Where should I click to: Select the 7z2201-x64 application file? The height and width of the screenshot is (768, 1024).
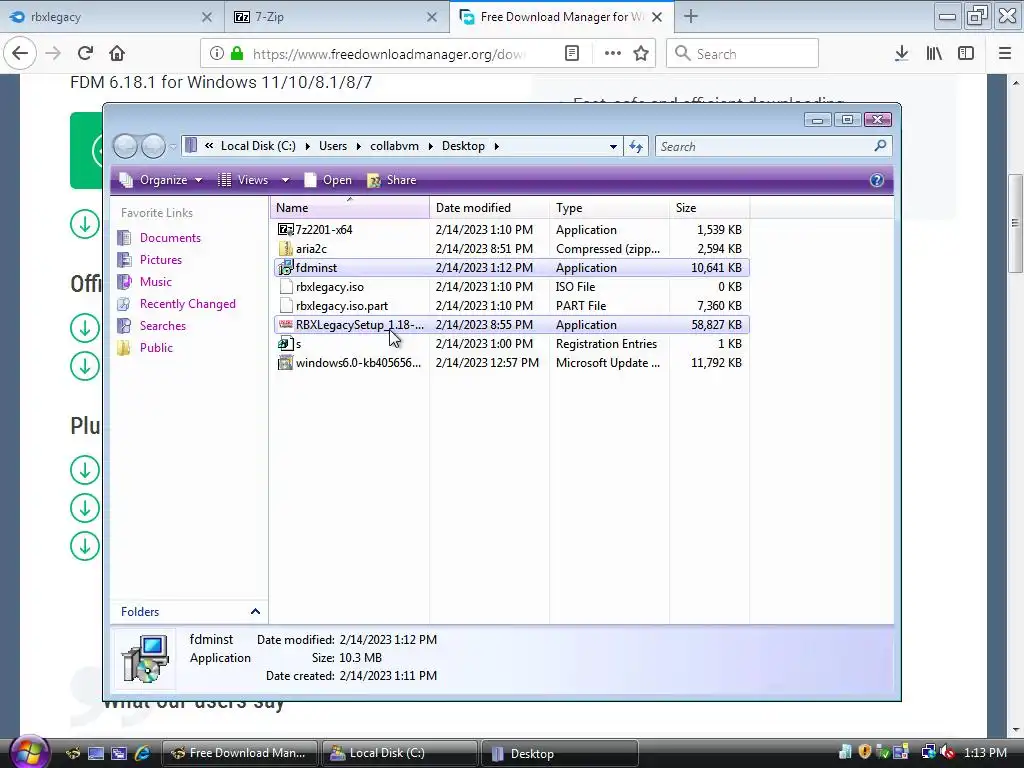511,230
